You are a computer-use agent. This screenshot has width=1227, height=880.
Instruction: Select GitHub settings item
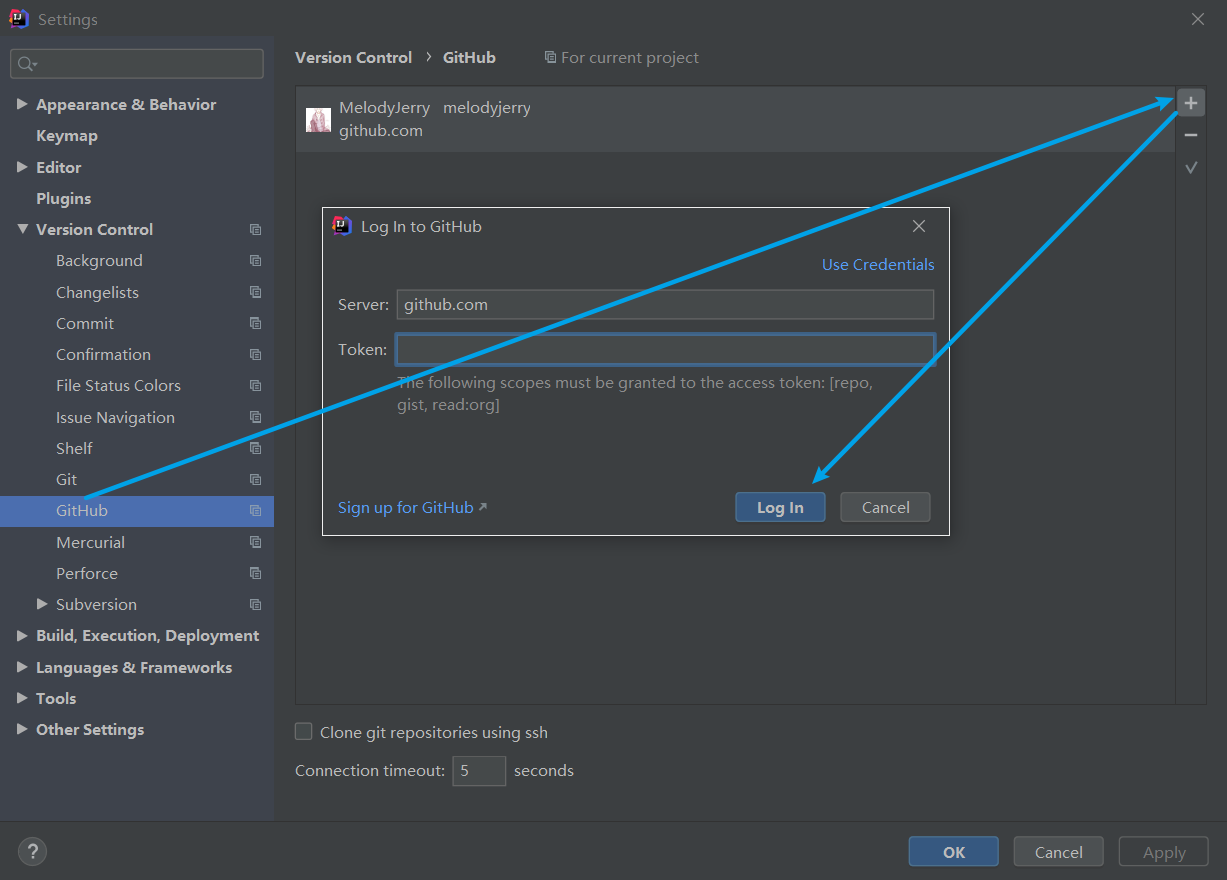click(137, 511)
